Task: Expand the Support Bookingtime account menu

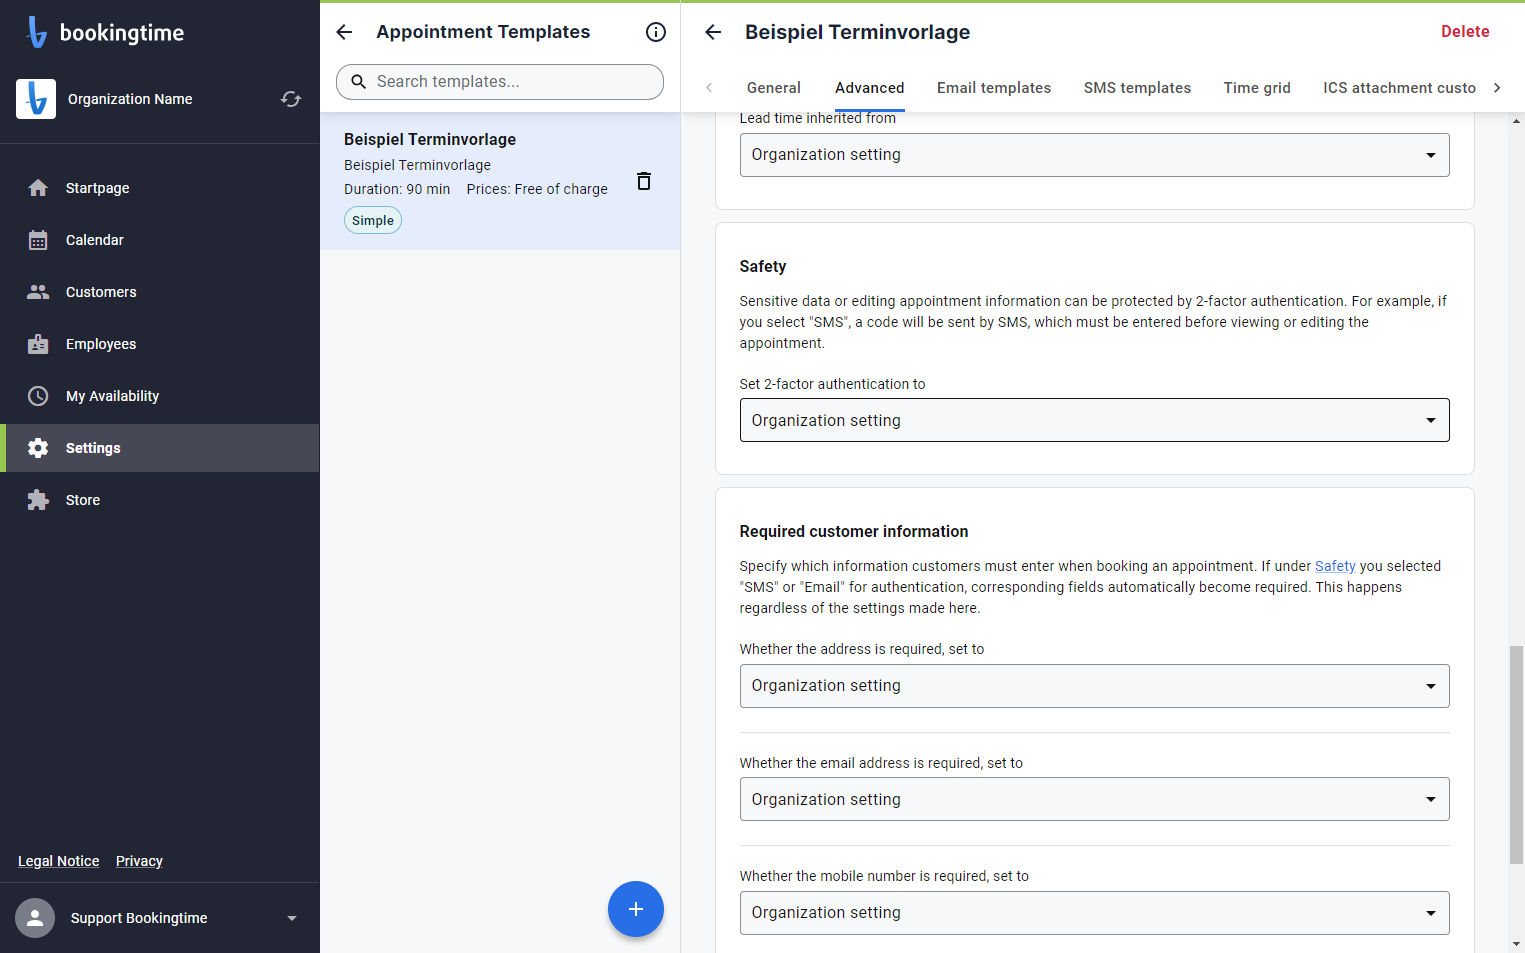Action: (292, 918)
